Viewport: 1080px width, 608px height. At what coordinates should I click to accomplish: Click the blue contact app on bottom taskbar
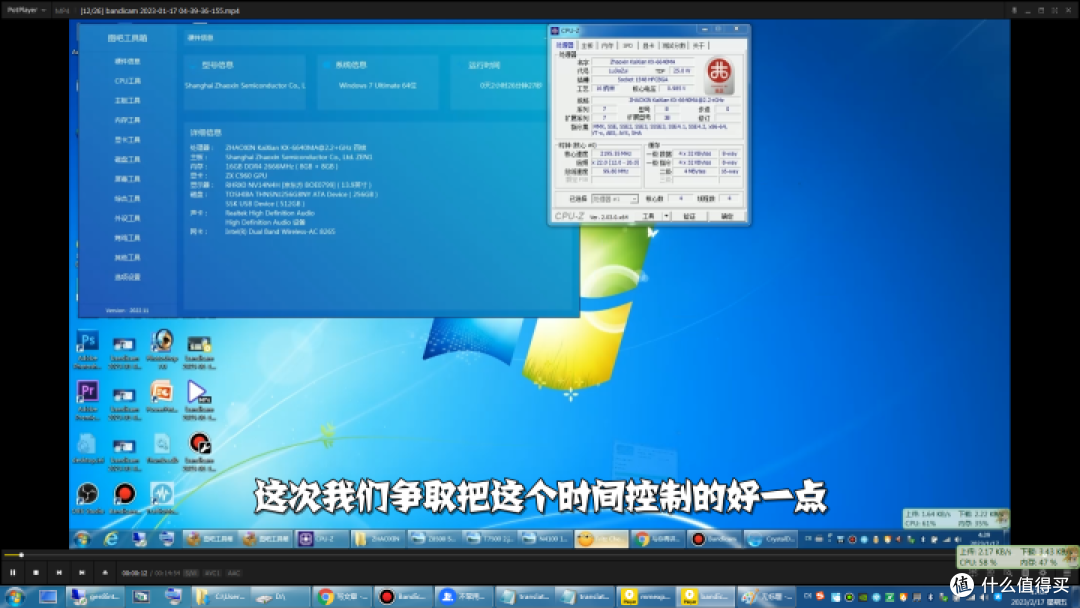pos(464,597)
